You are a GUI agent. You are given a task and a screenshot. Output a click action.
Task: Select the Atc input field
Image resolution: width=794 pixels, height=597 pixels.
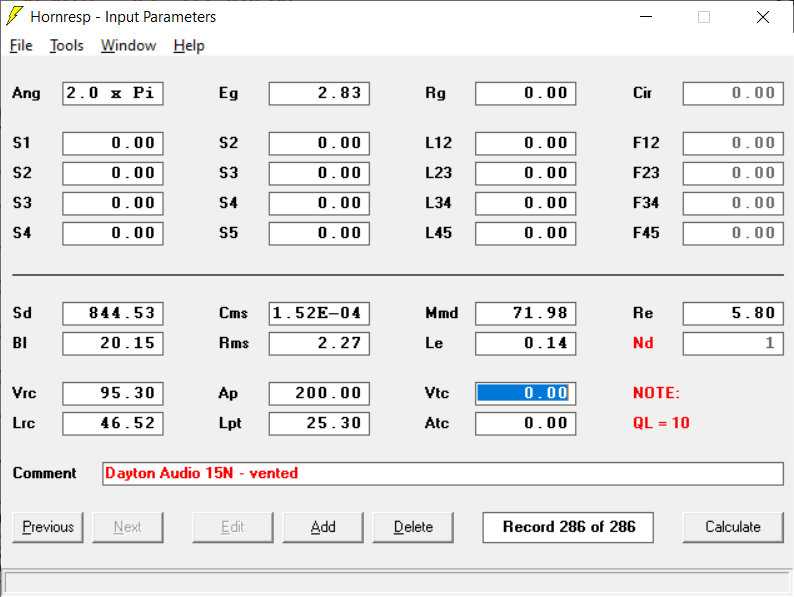(526, 423)
